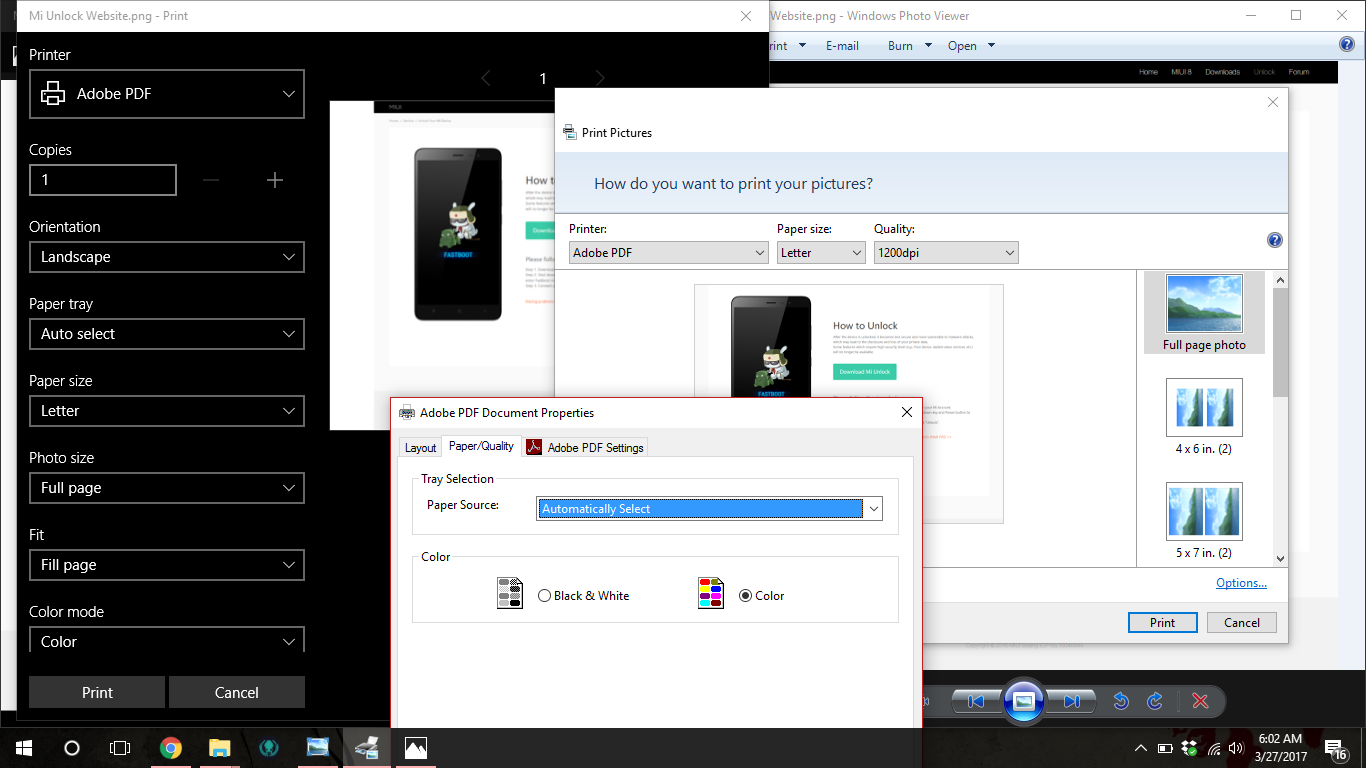The height and width of the screenshot is (768, 1366).
Task: Show next image in Photo Viewer
Action: point(1070,702)
